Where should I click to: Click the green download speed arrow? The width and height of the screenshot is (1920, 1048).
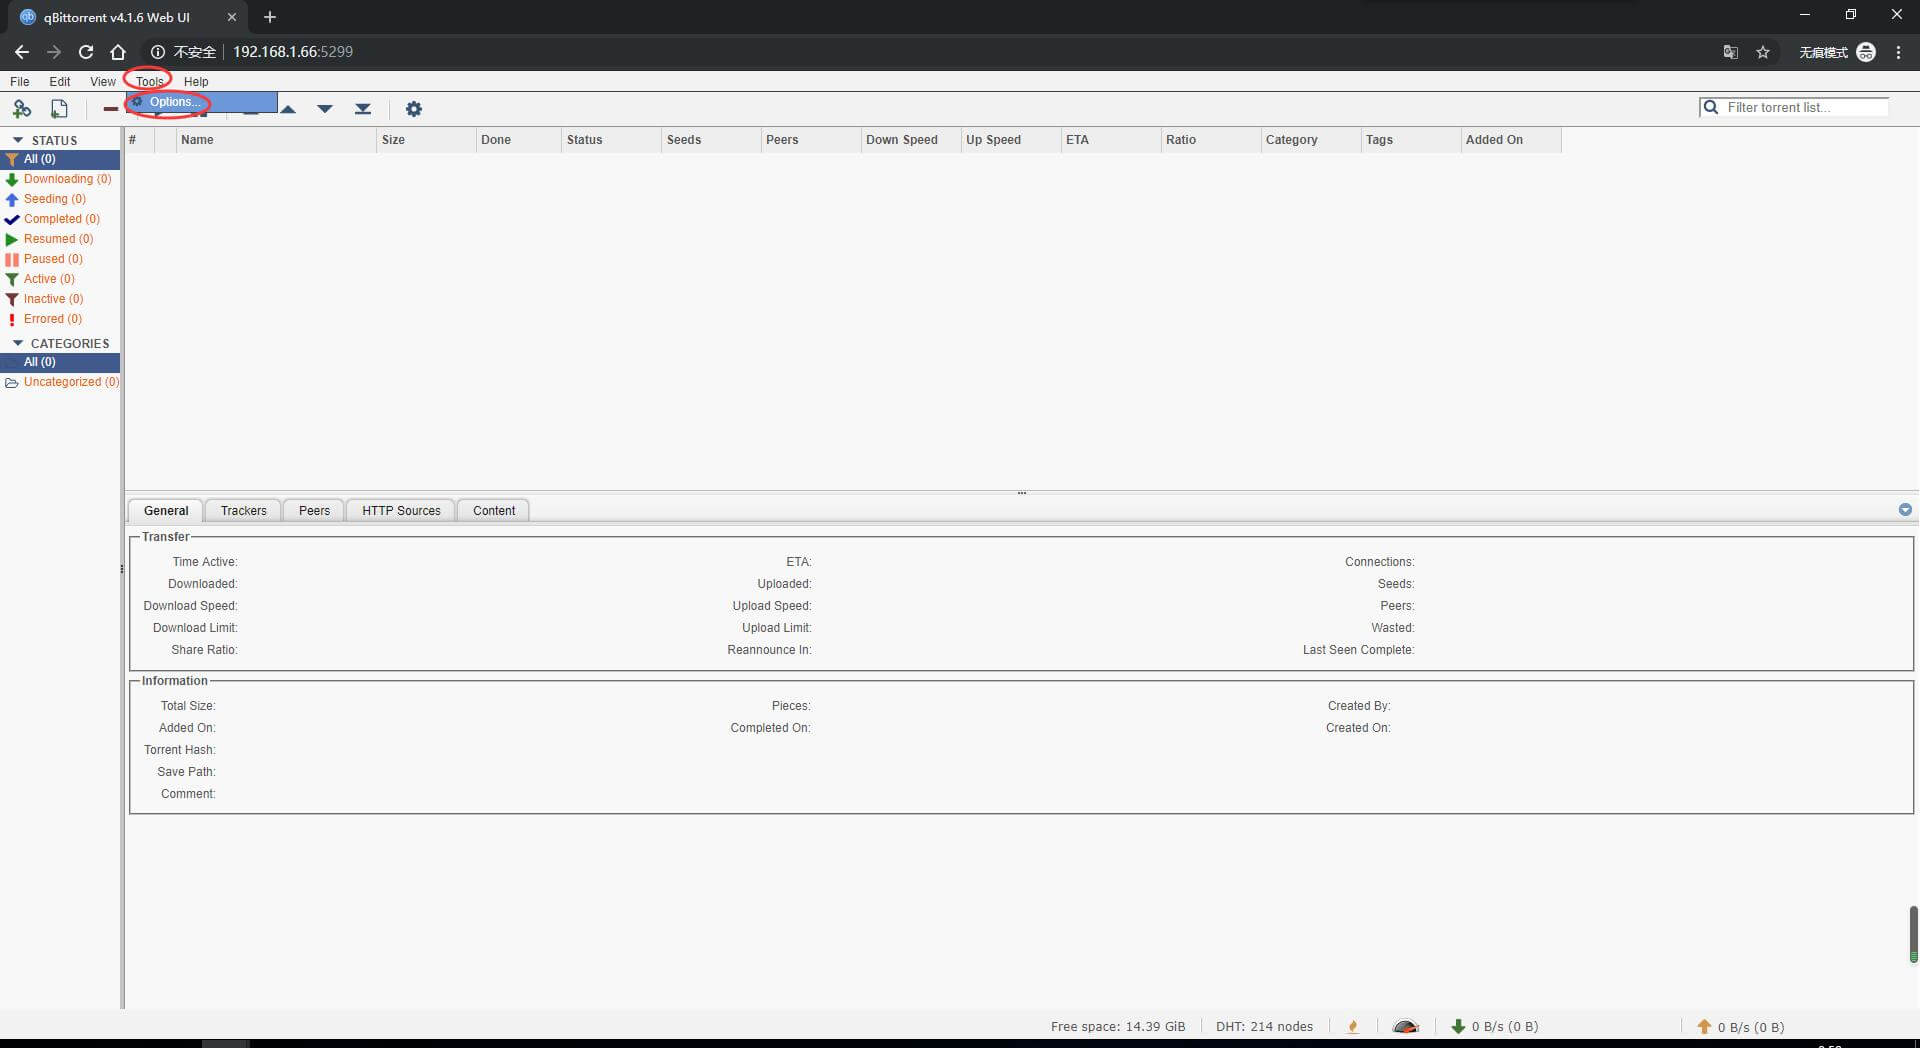coord(1458,1027)
